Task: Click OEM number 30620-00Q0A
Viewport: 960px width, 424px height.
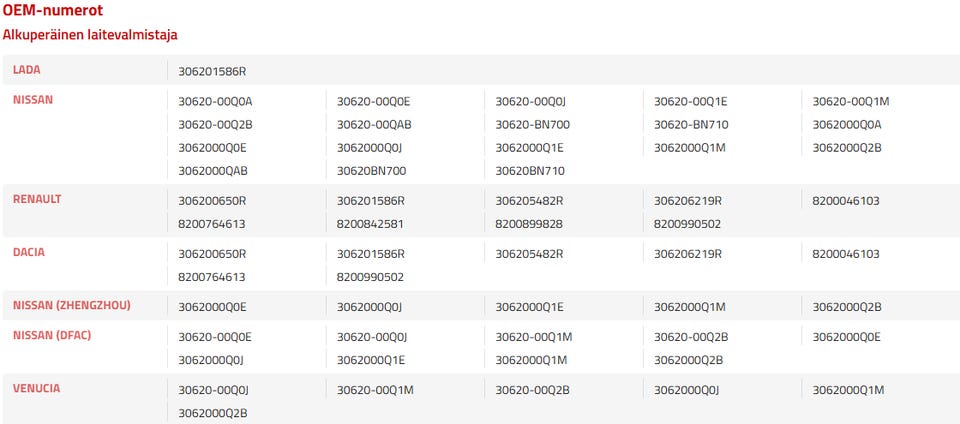Action: tap(215, 101)
